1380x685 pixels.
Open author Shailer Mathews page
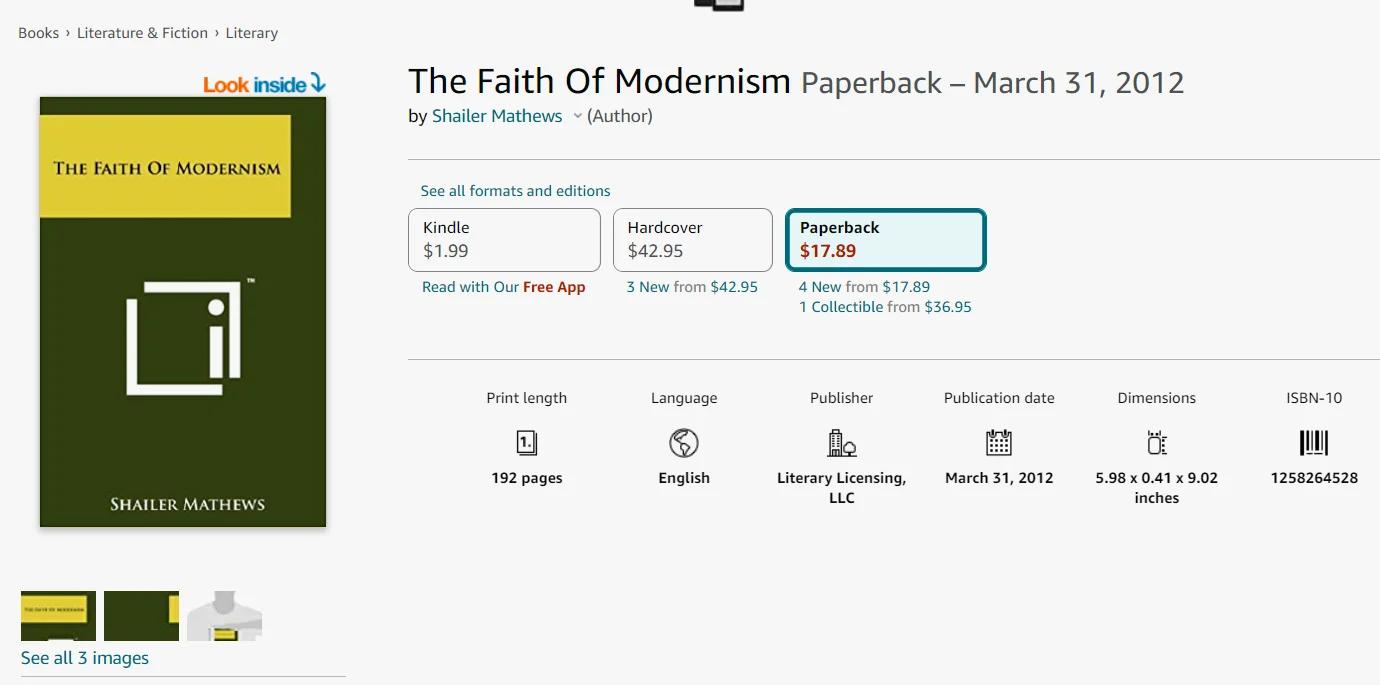(497, 116)
